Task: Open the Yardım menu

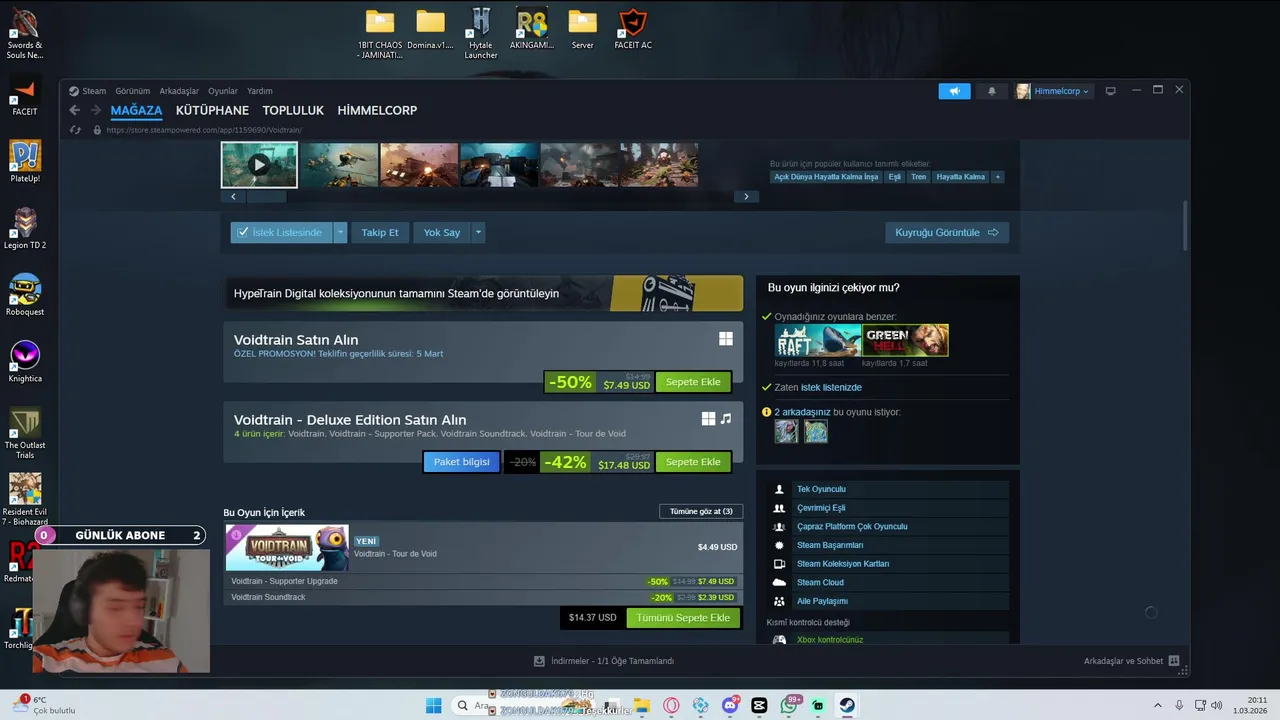Action: pyautogui.click(x=260, y=91)
